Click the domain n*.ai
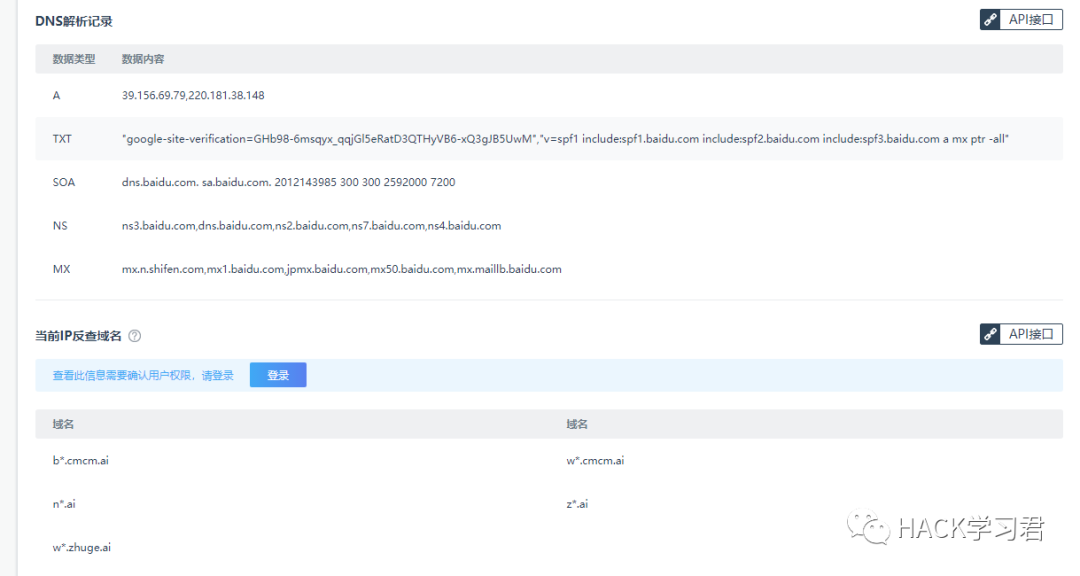 tap(64, 504)
